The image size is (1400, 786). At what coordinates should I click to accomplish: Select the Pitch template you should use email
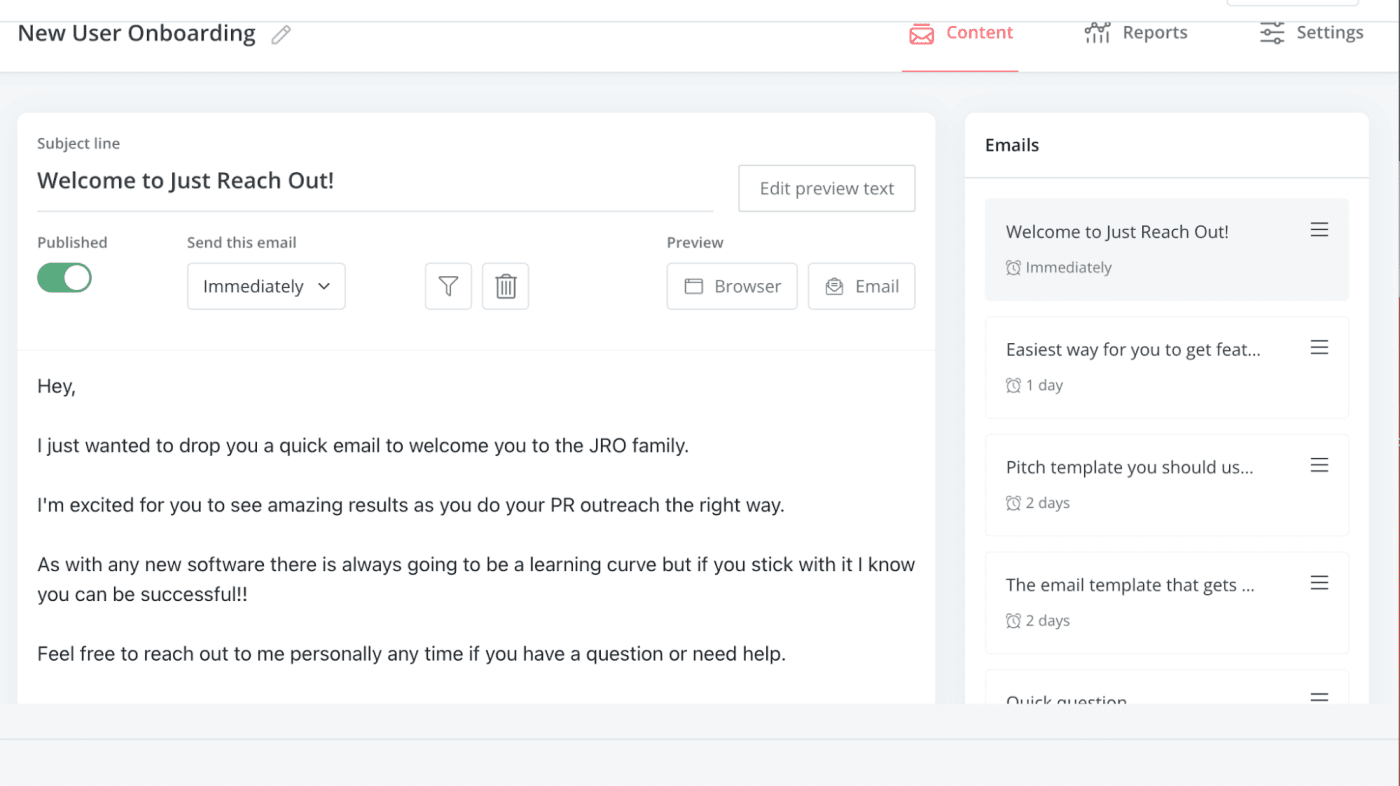1166,485
